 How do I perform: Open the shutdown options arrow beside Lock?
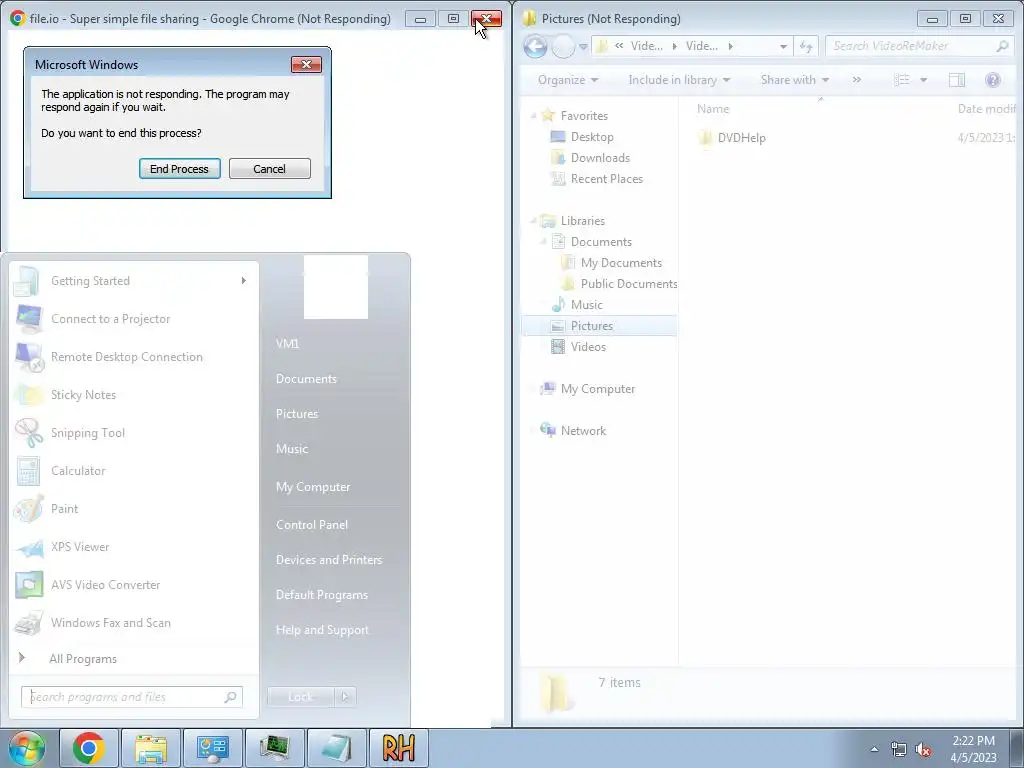[x=345, y=697]
